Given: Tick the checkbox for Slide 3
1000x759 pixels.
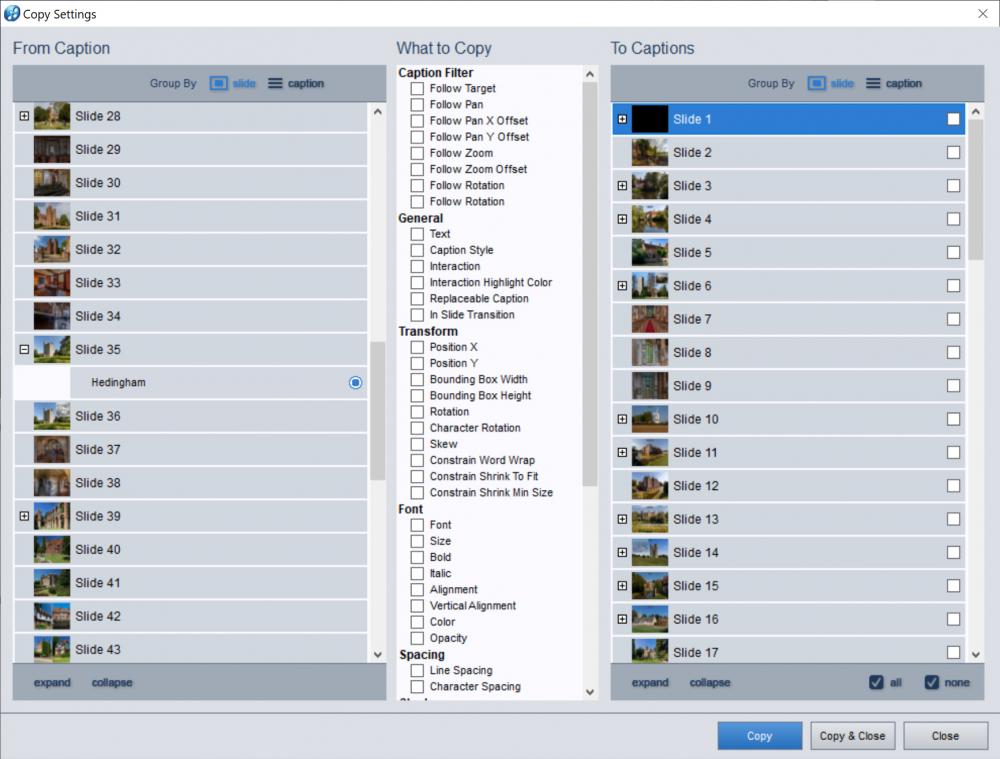Looking at the screenshot, I should click(x=953, y=186).
